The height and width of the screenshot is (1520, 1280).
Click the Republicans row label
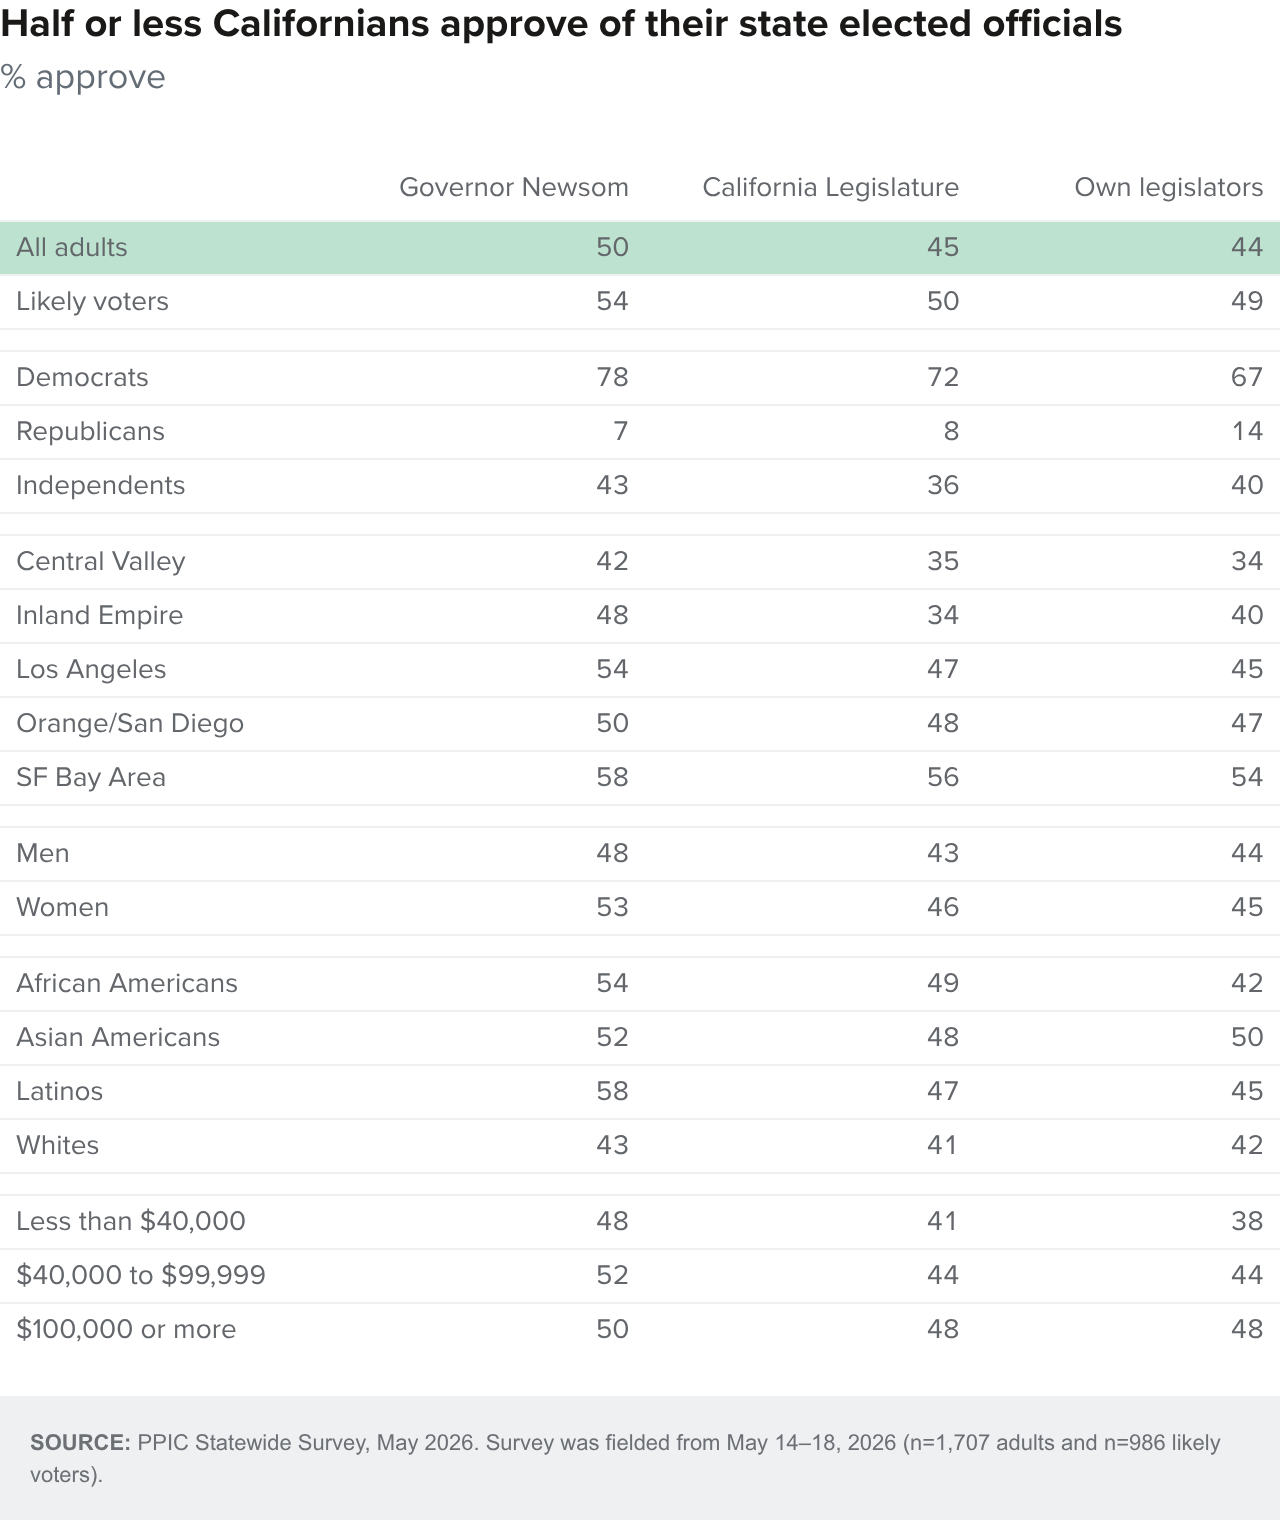[90, 431]
